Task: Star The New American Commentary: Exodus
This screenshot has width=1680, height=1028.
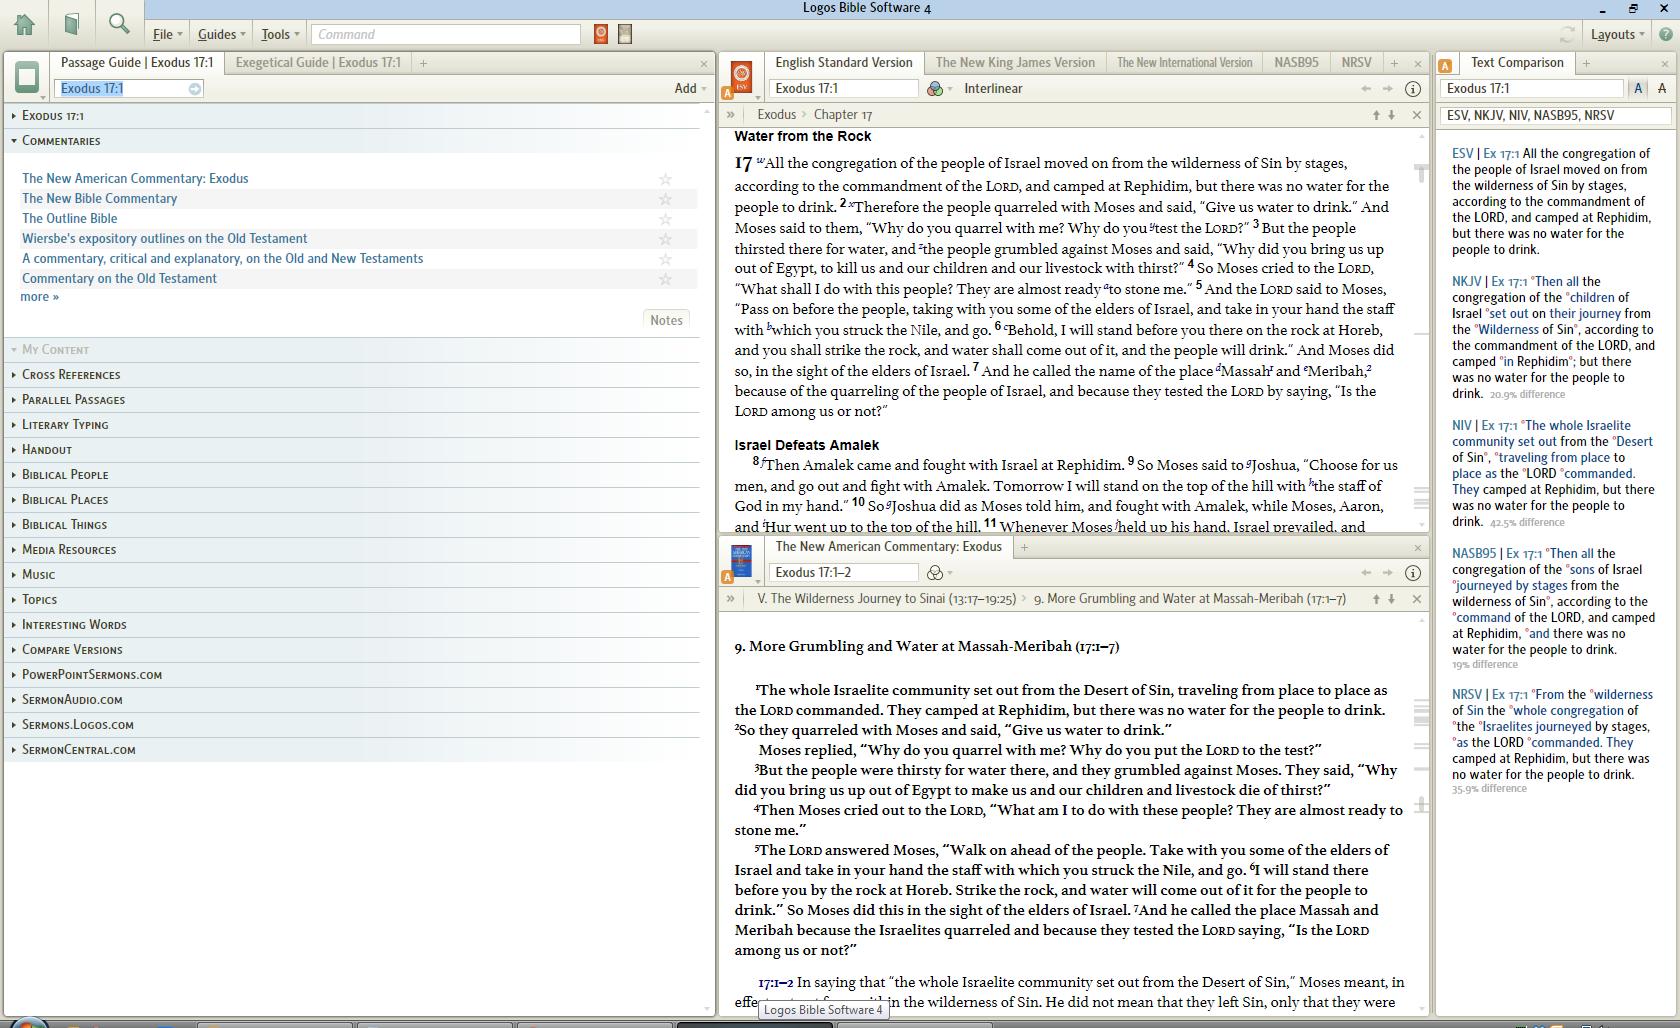Action: pos(665,179)
